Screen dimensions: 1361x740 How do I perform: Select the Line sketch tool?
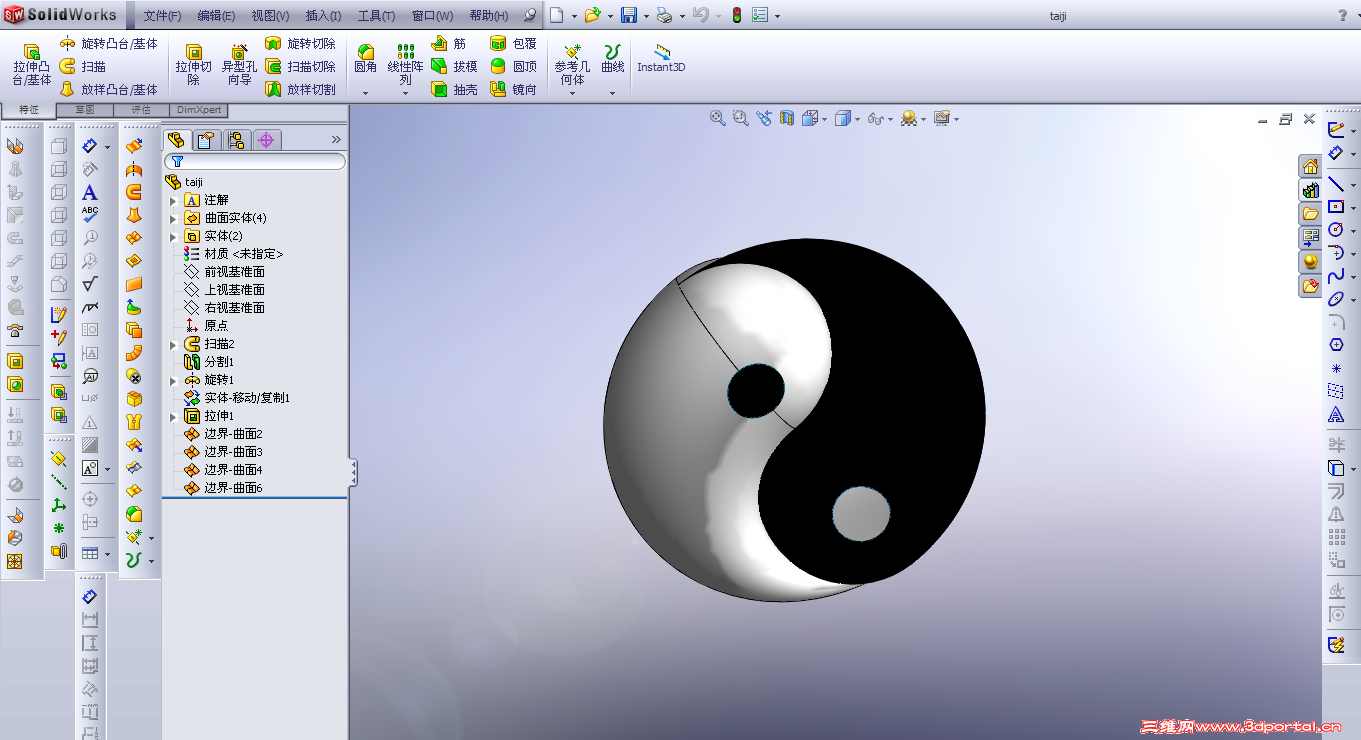pos(1336,184)
